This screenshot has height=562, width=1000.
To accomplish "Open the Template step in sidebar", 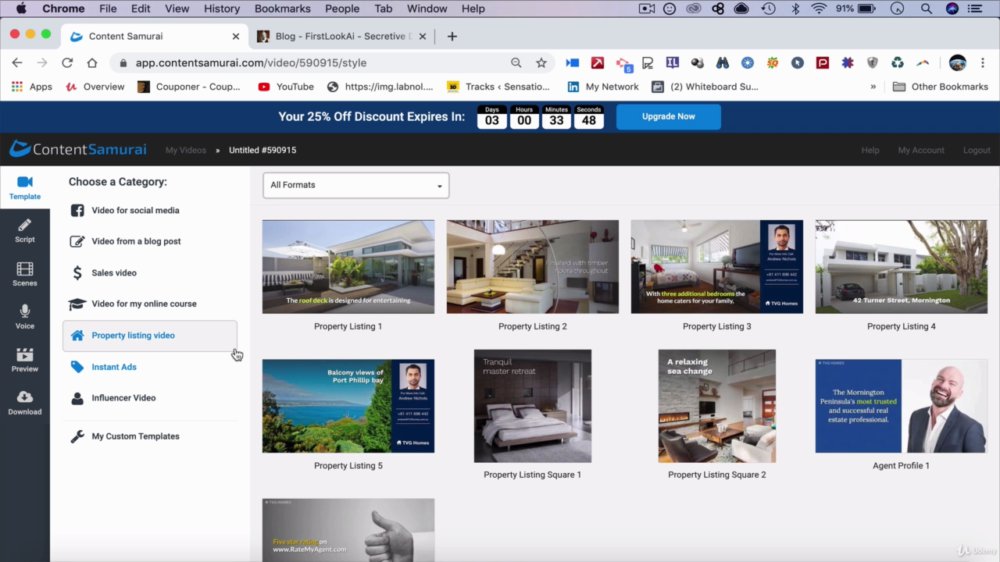I will click(x=25, y=188).
